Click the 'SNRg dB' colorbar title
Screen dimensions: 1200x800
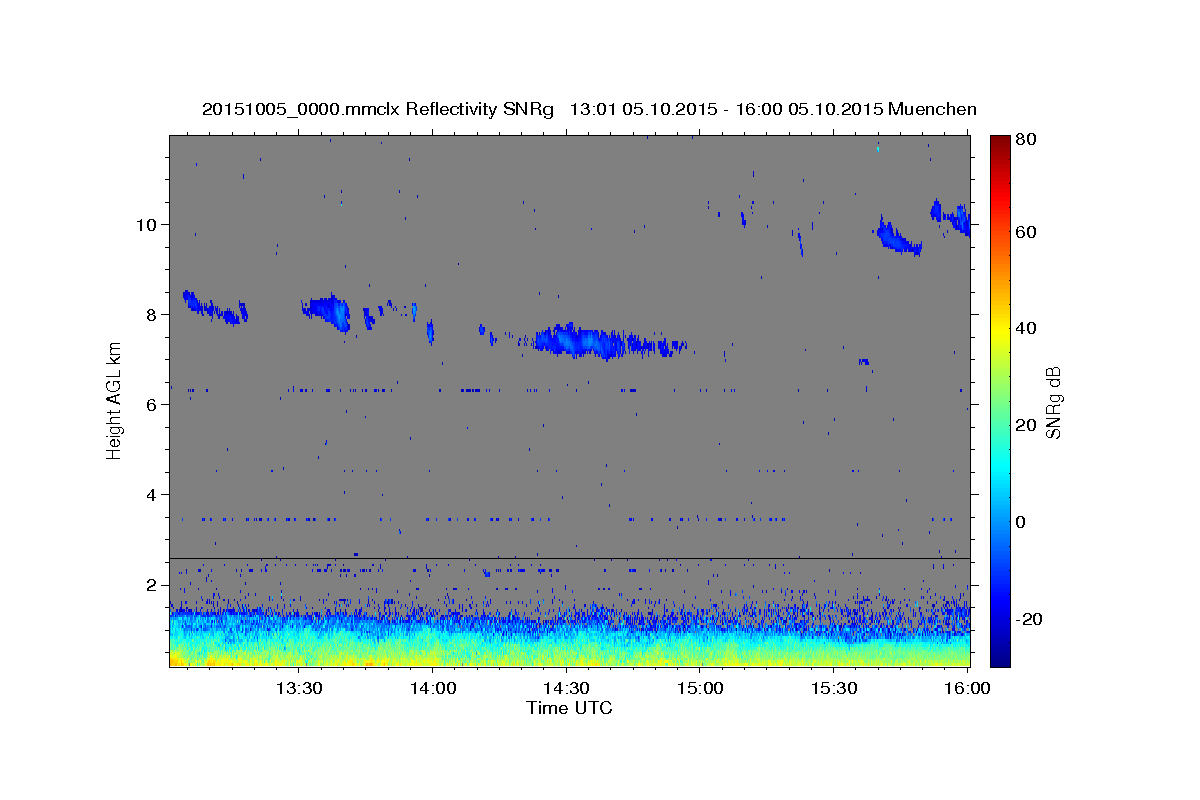[1053, 403]
